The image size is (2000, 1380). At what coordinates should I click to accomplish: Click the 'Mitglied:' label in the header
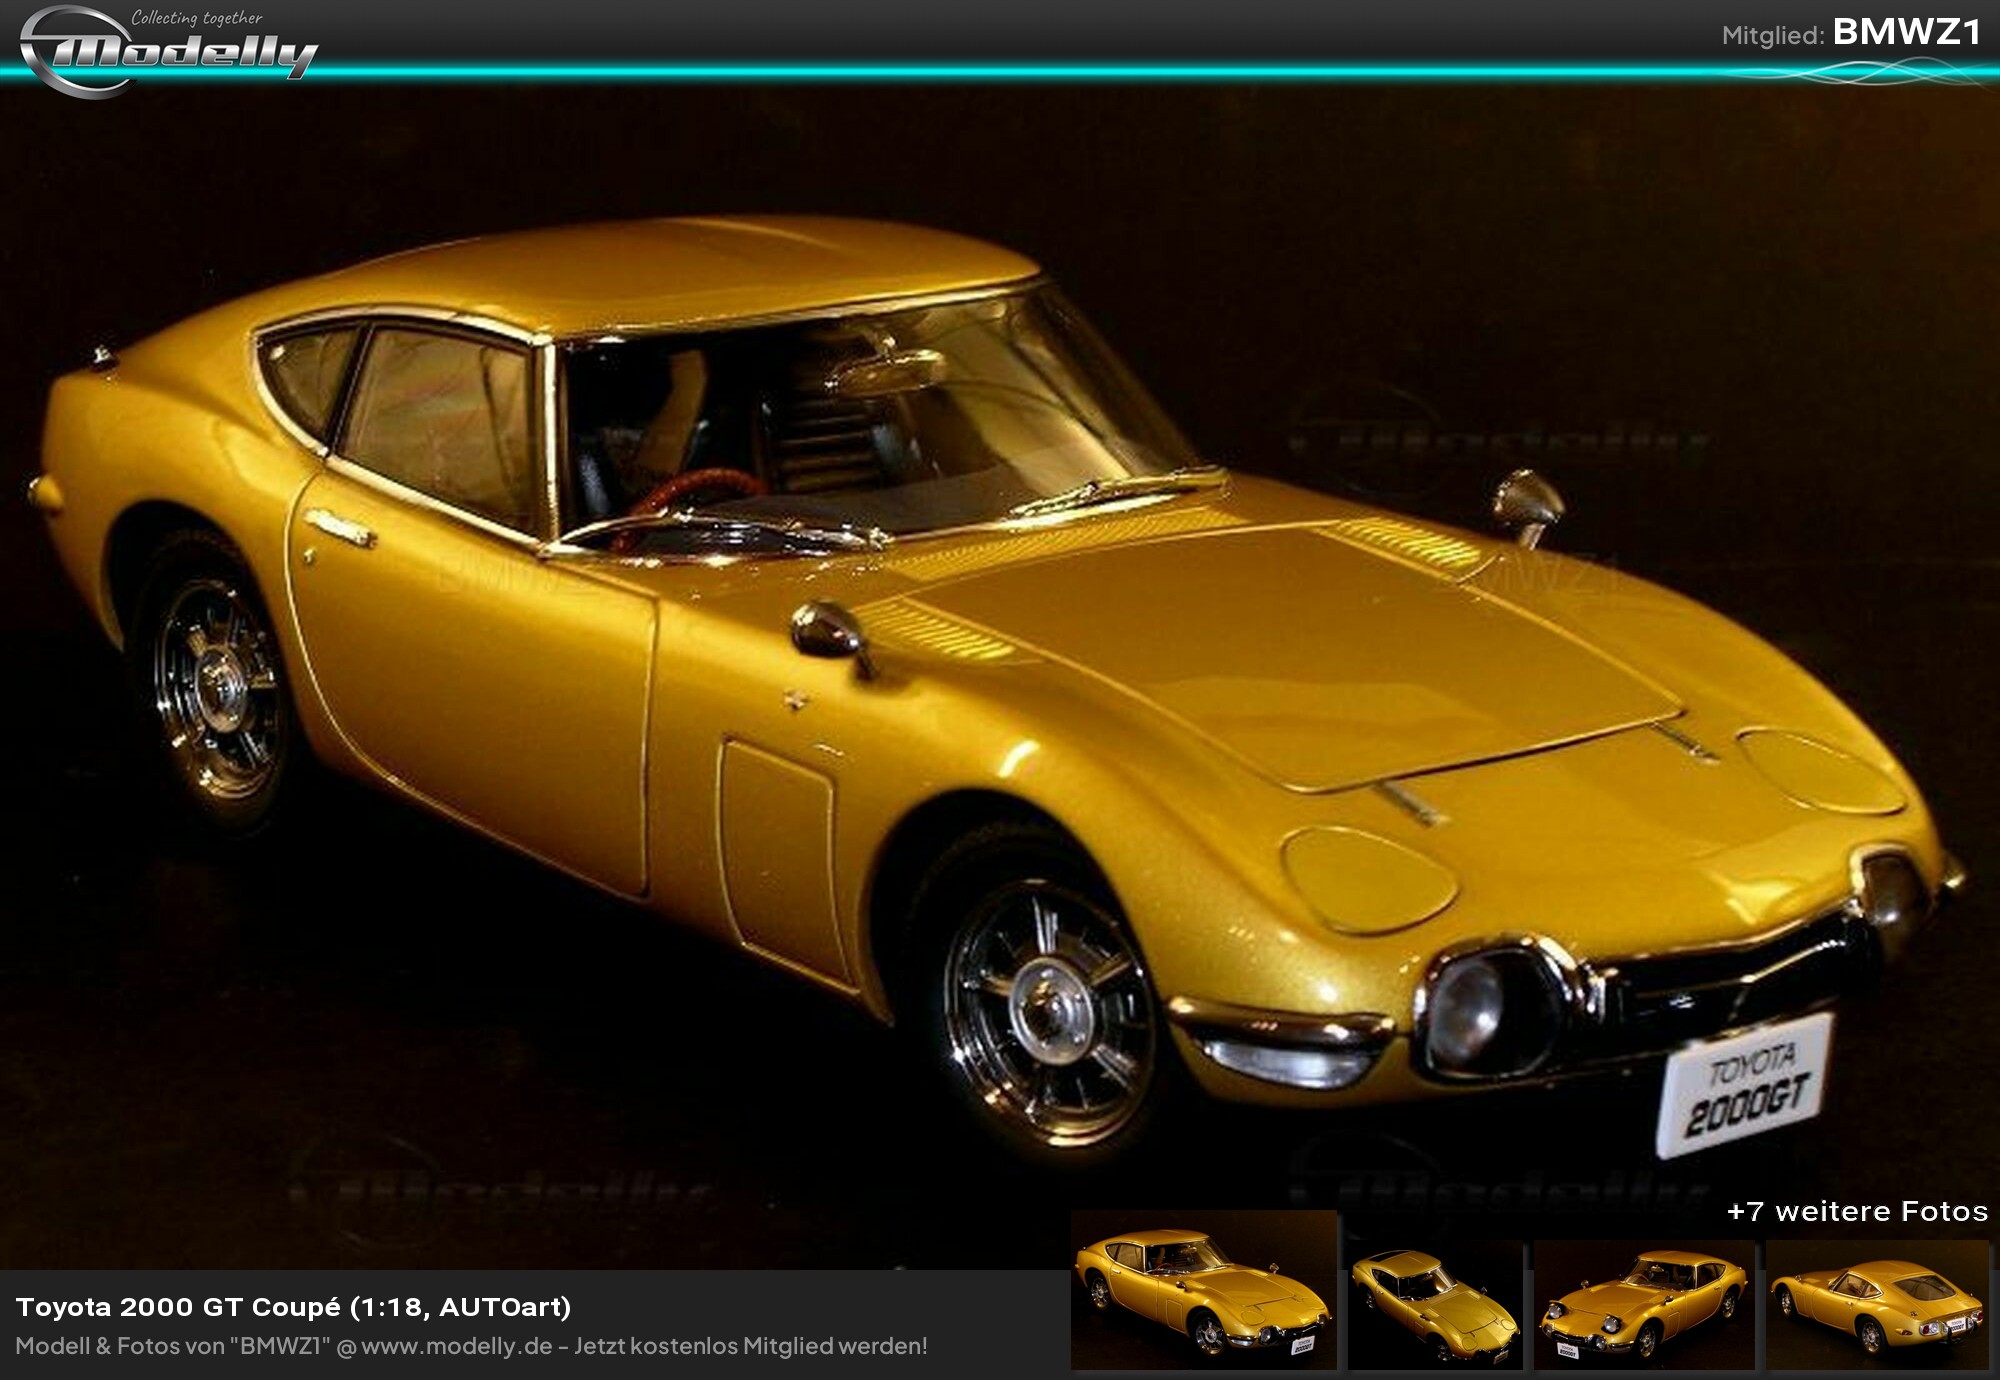pos(1773,36)
